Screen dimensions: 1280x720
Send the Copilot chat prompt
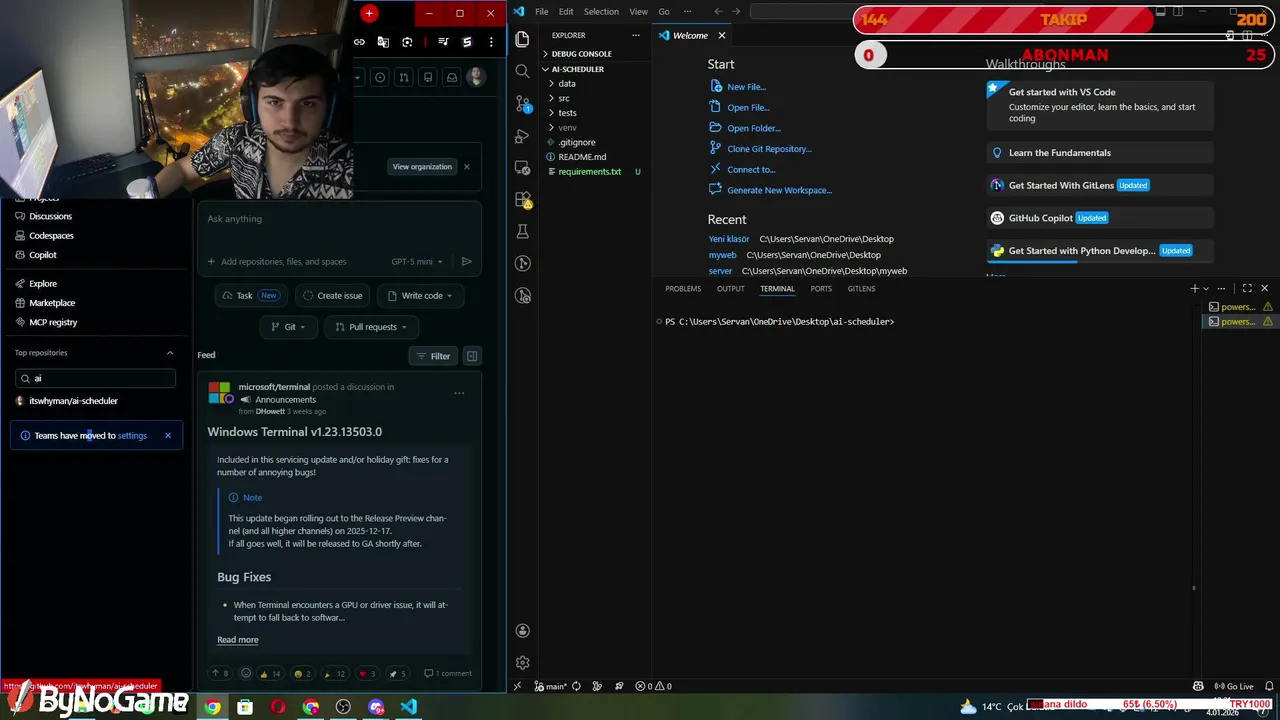click(466, 262)
